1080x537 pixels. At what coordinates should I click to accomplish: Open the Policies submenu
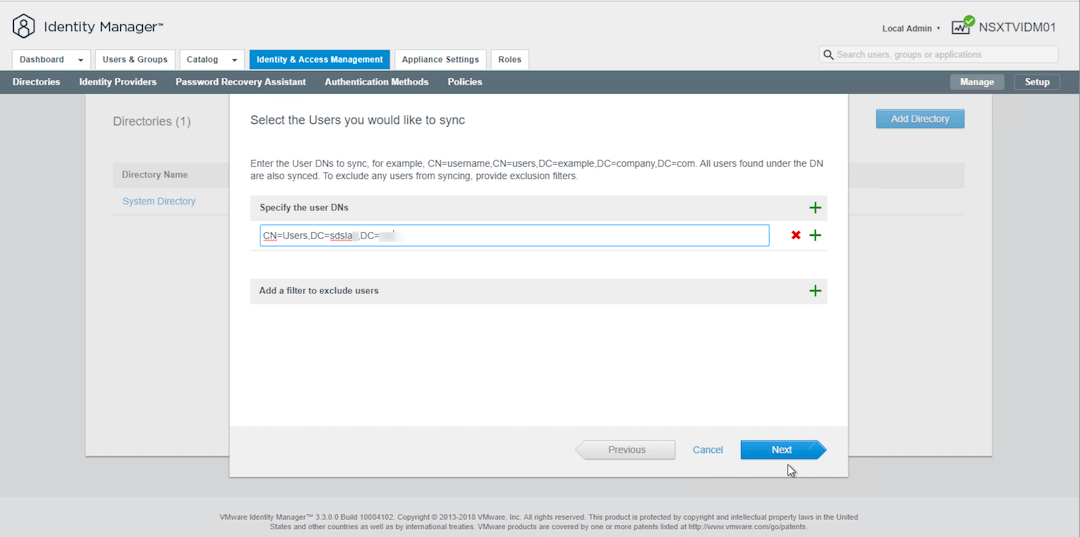pyautogui.click(x=465, y=82)
